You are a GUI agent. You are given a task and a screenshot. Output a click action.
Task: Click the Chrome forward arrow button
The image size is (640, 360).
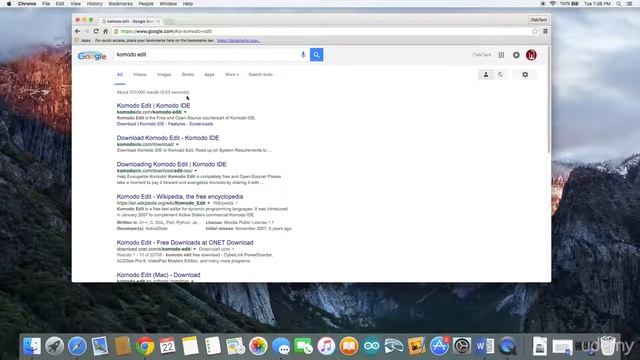[86, 31]
